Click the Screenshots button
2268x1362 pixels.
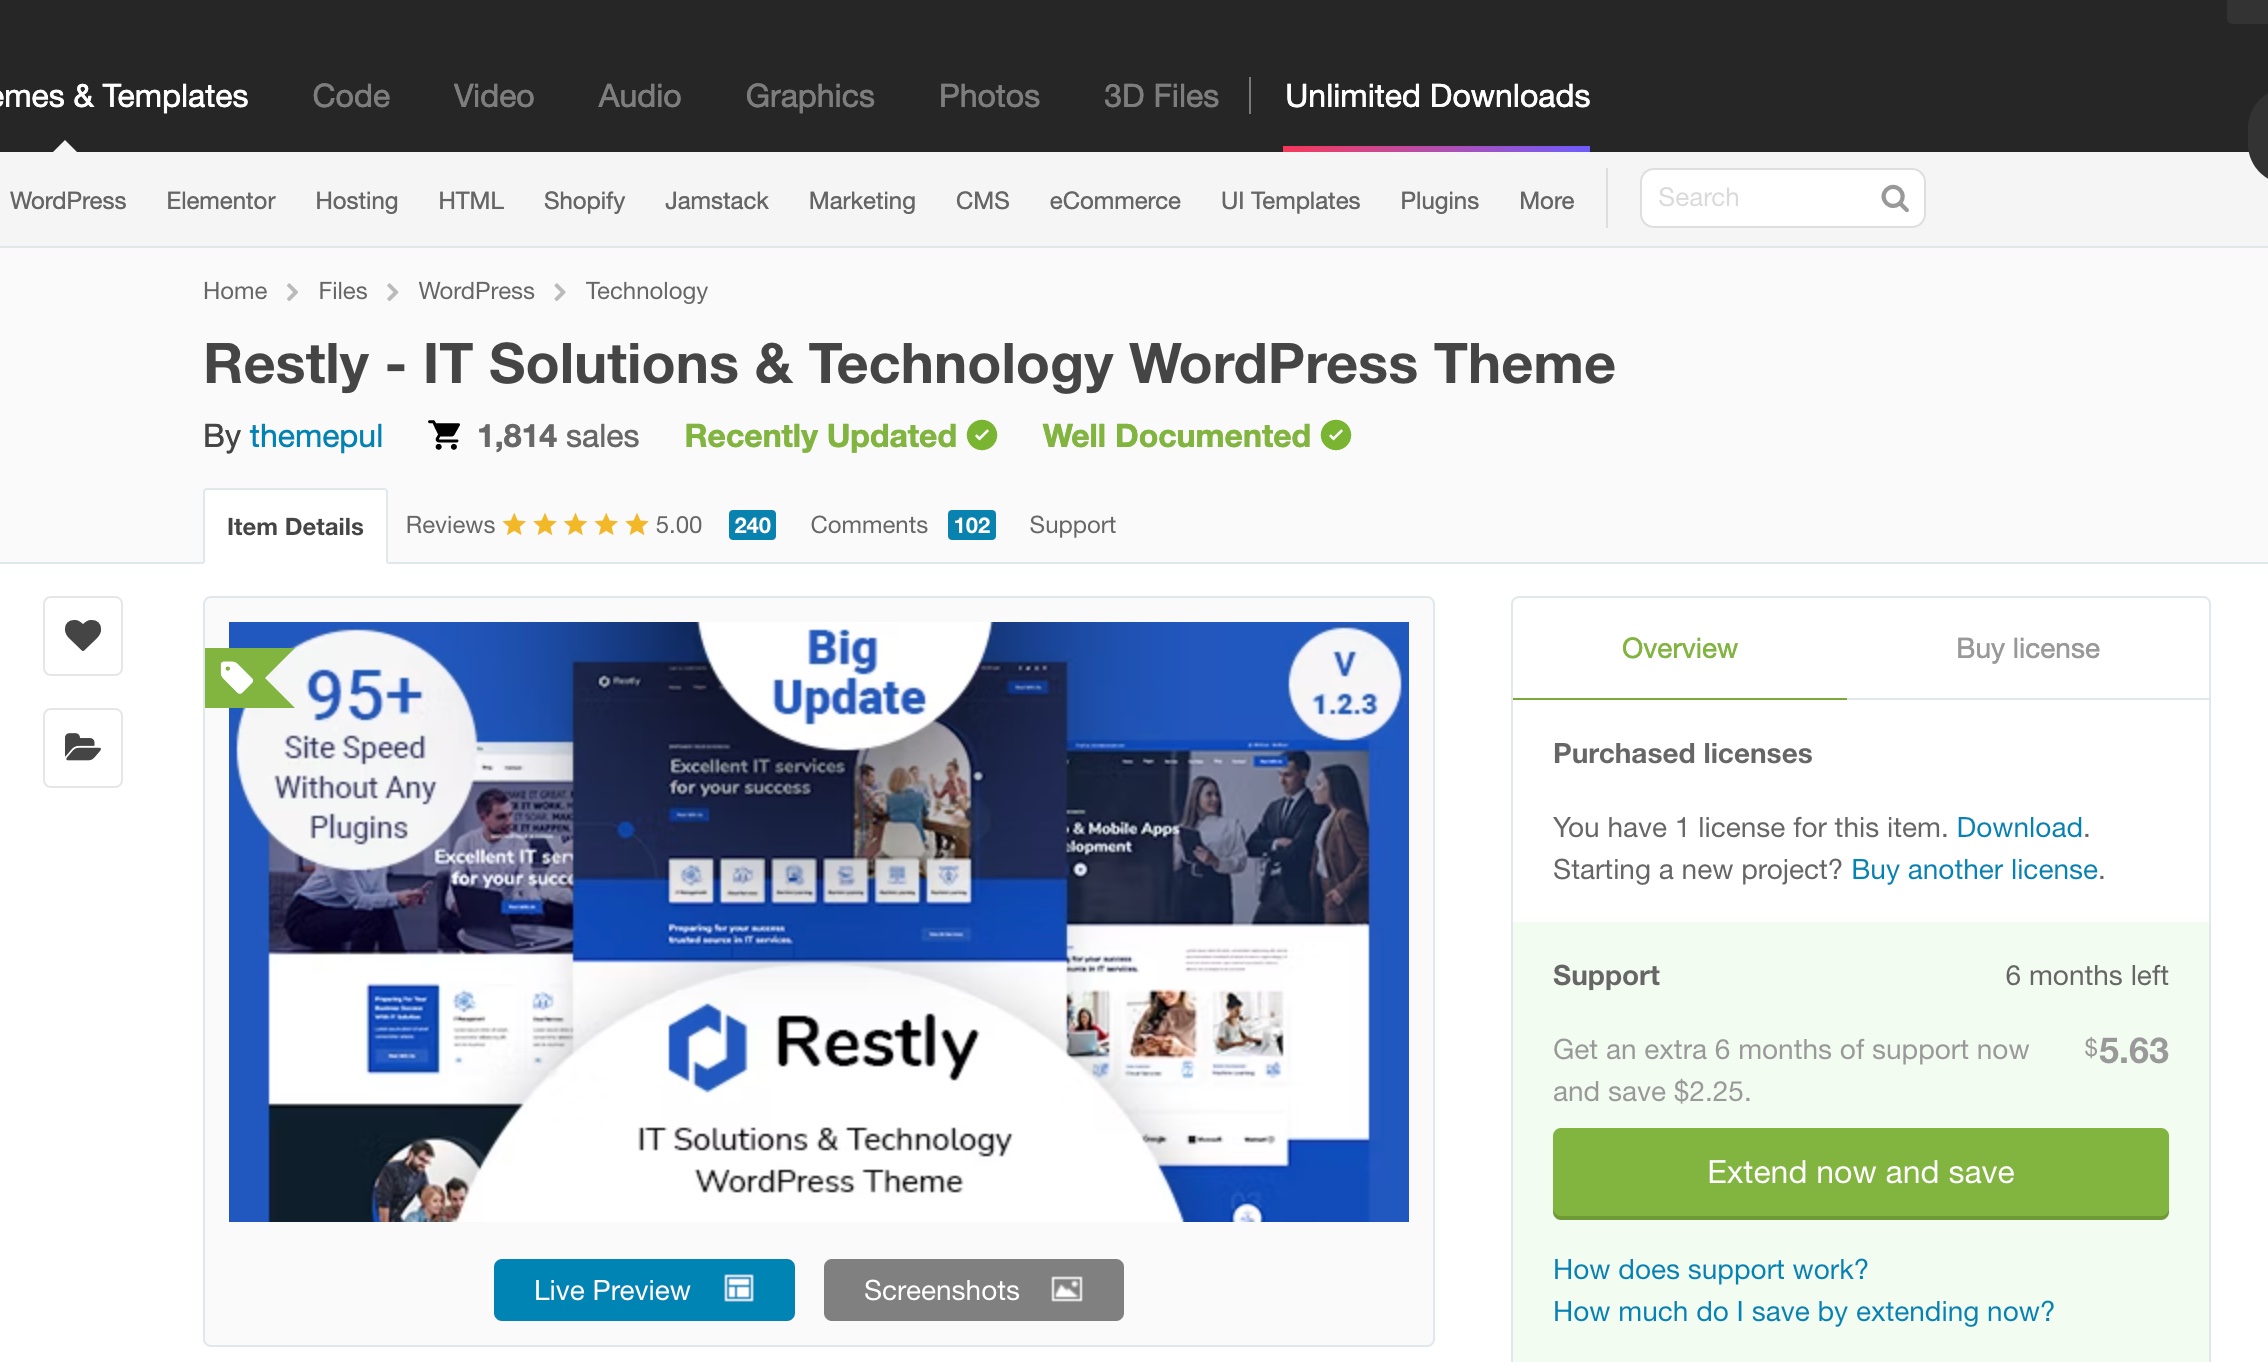tap(974, 1290)
